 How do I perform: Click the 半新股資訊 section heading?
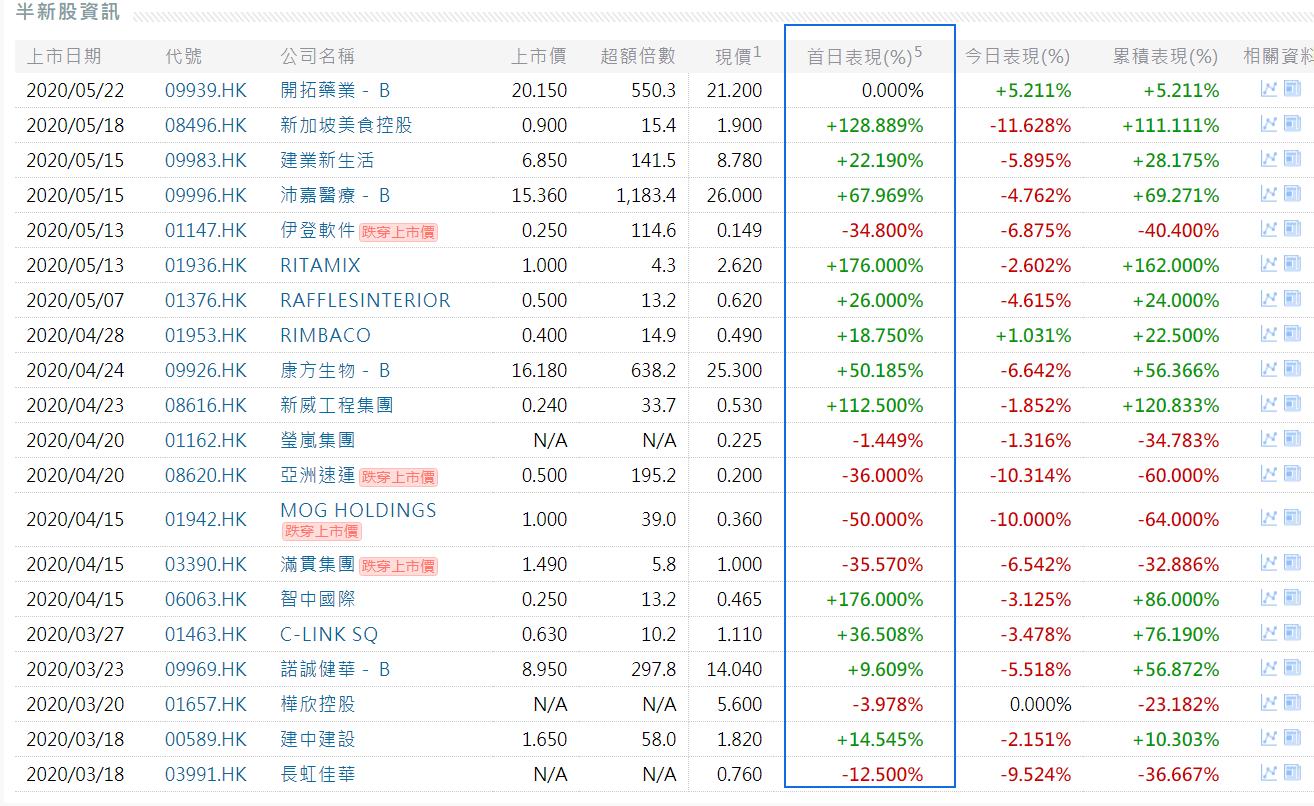pyautogui.click(x=68, y=12)
